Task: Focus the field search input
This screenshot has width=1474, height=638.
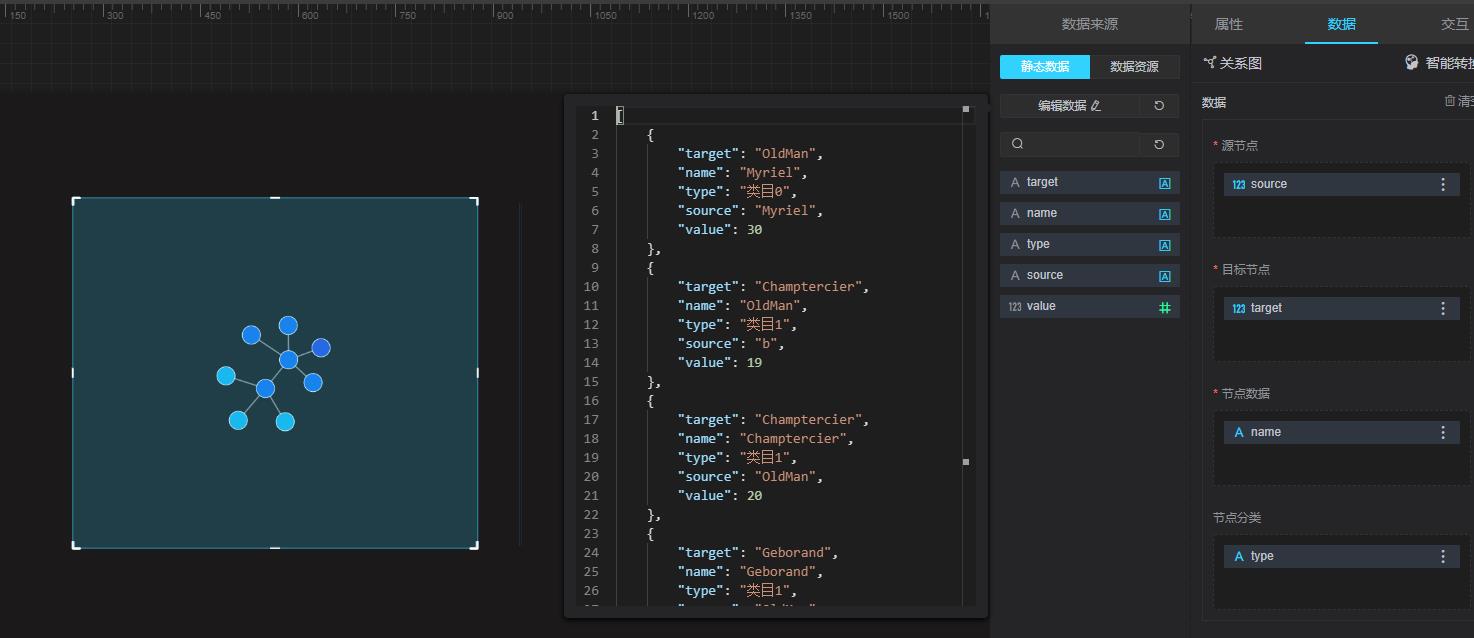Action: (x=1070, y=144)
